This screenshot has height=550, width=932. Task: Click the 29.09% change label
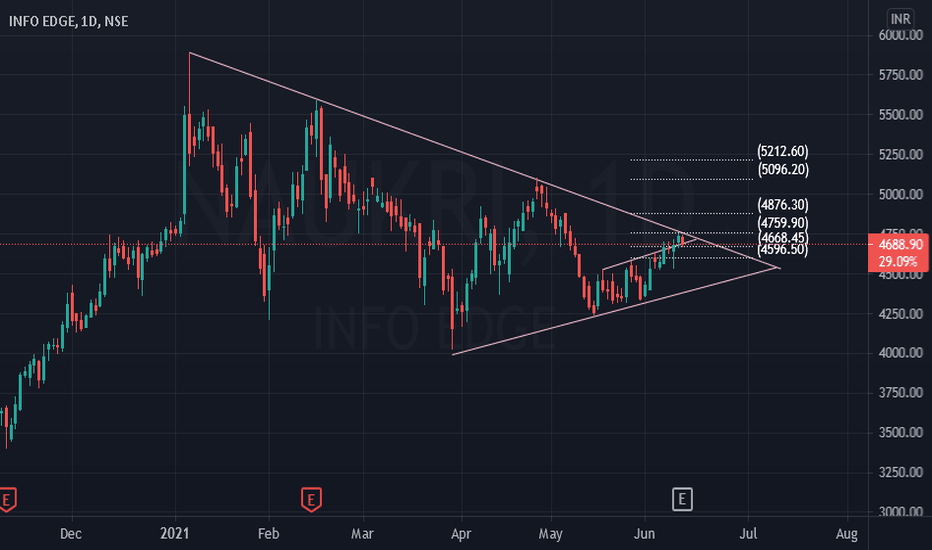pyautogui.click(x=898, y=262)
